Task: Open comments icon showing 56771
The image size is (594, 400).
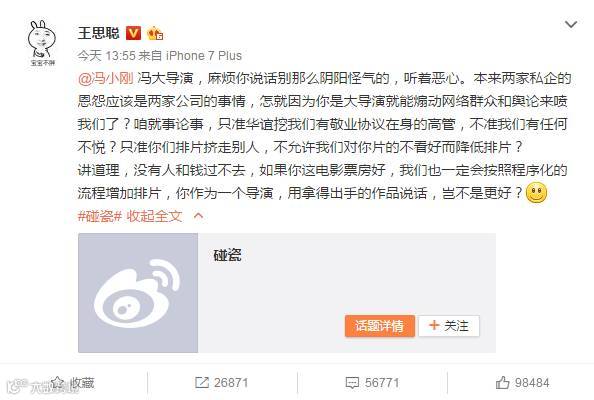Action: (352, 383)
